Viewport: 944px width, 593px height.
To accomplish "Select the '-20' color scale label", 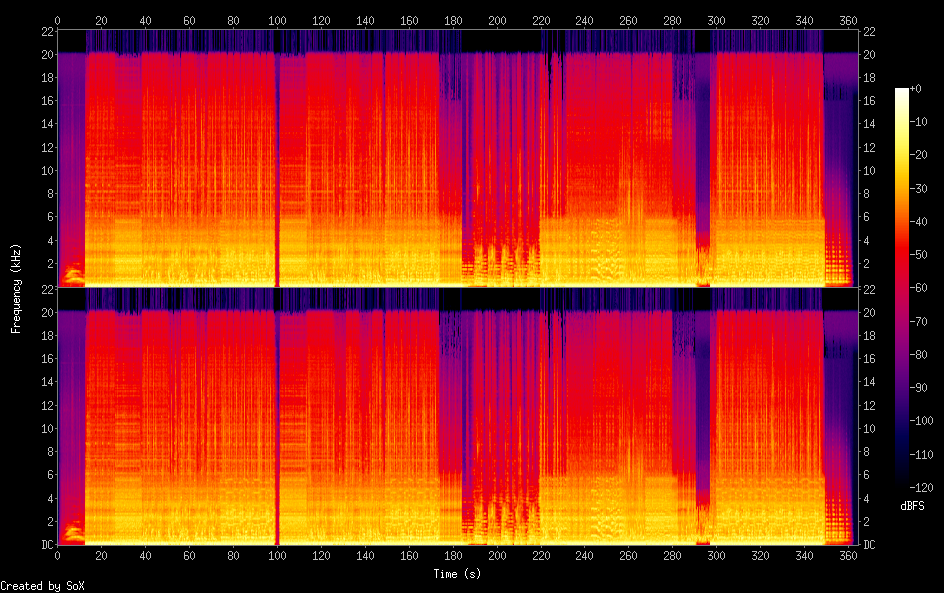I will [918, 155].
